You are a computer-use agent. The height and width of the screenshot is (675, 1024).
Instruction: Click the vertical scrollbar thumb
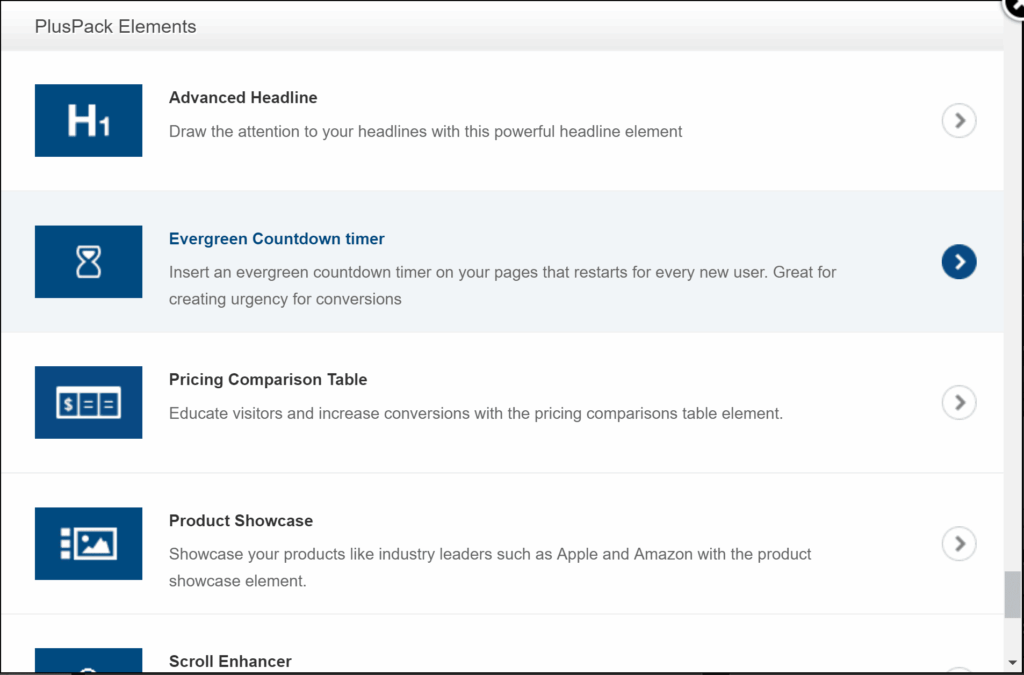1013,594
